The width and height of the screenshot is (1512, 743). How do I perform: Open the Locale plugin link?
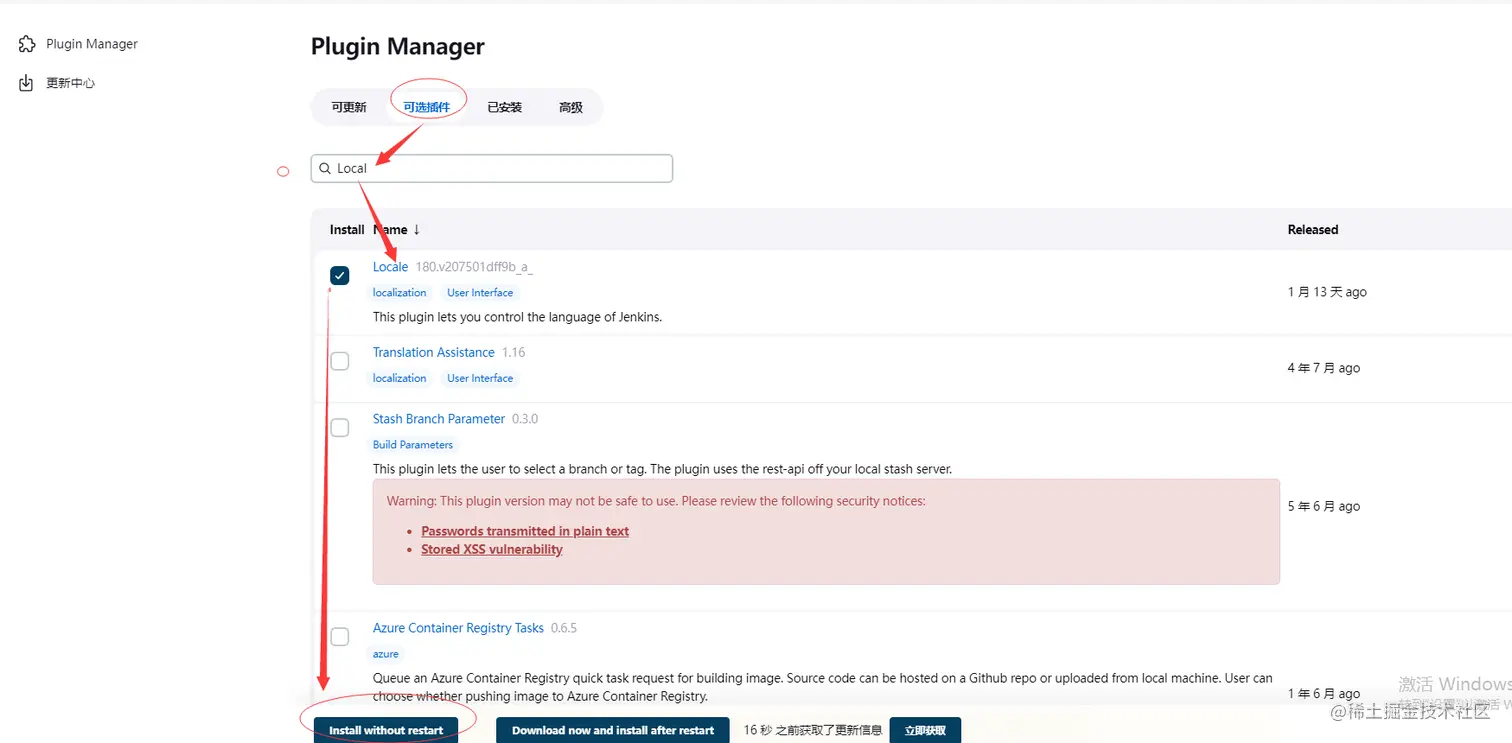(390, 267)
